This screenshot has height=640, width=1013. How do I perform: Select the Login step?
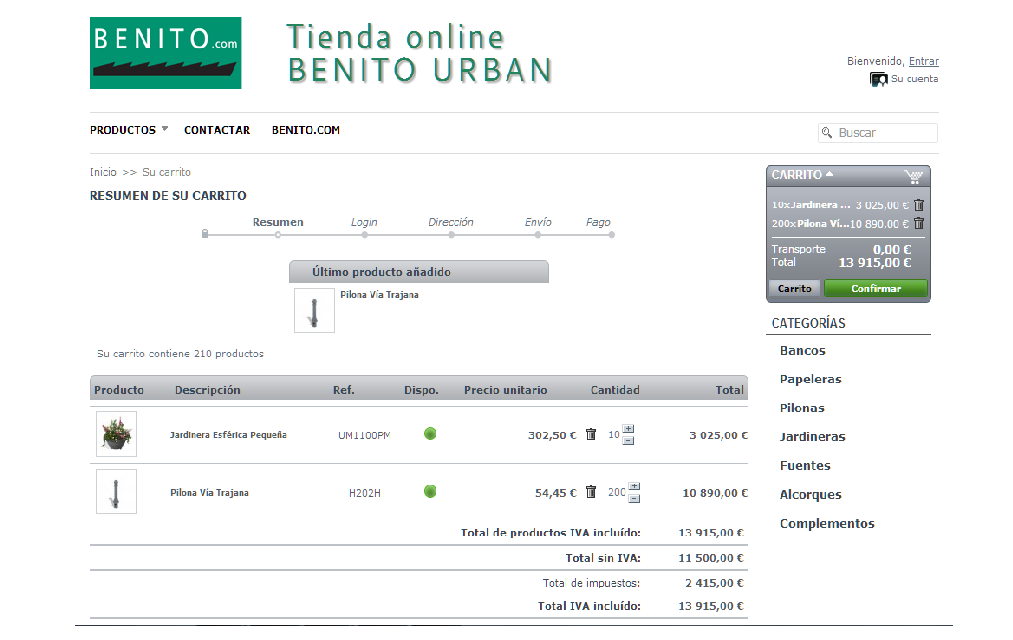364,222
